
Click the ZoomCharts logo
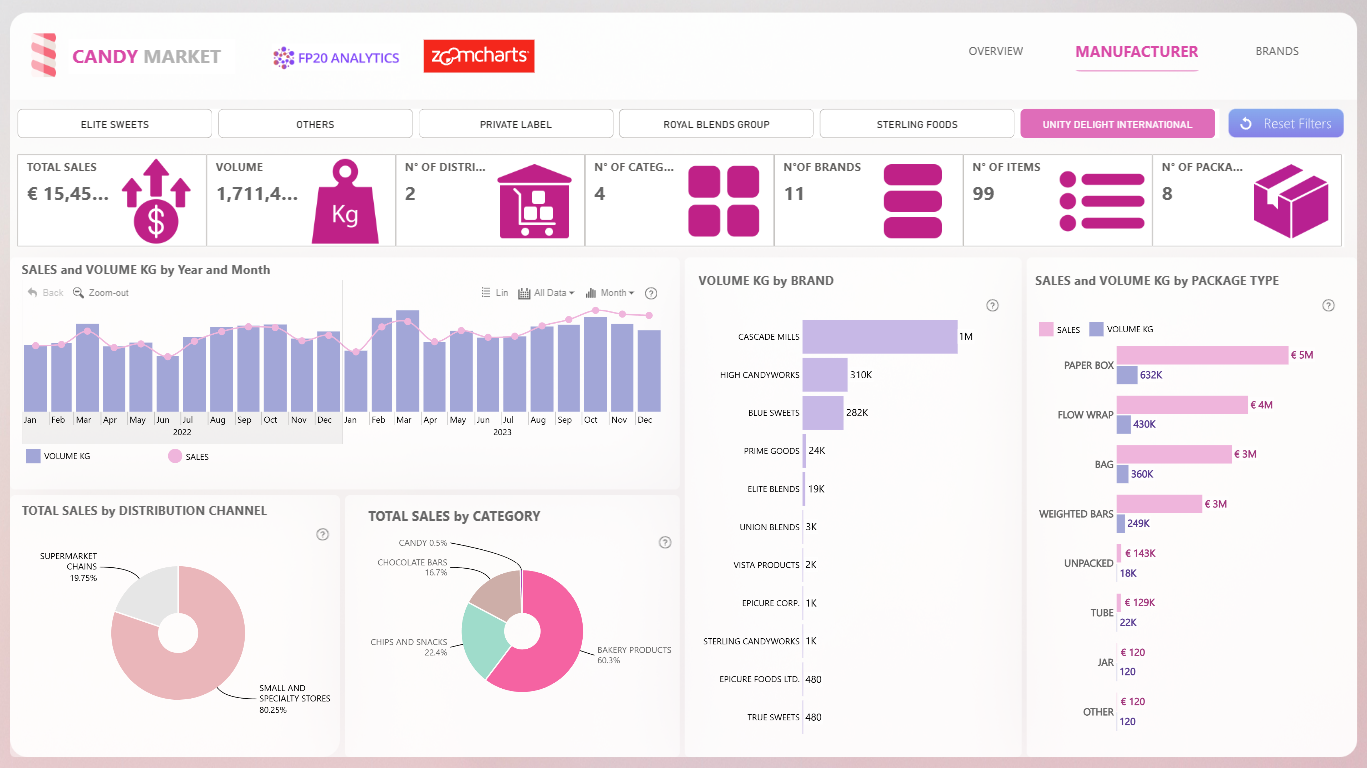[x=479, y=56]
